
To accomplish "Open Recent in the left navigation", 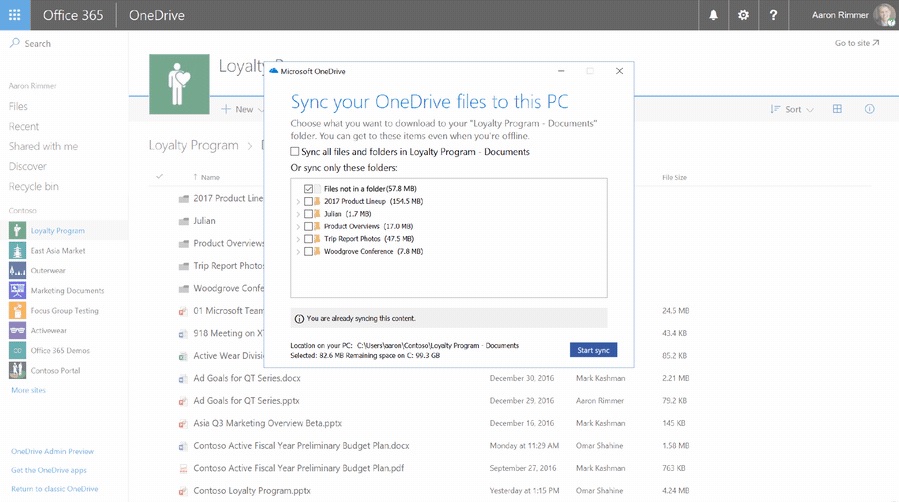I will pyautogui.click(x=24, y=126).
